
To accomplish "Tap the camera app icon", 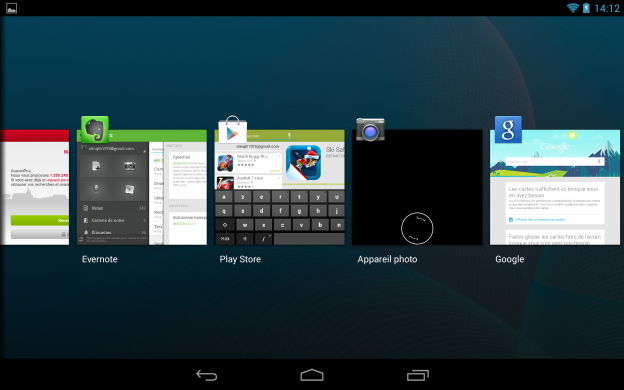I will tap(370, 129).
